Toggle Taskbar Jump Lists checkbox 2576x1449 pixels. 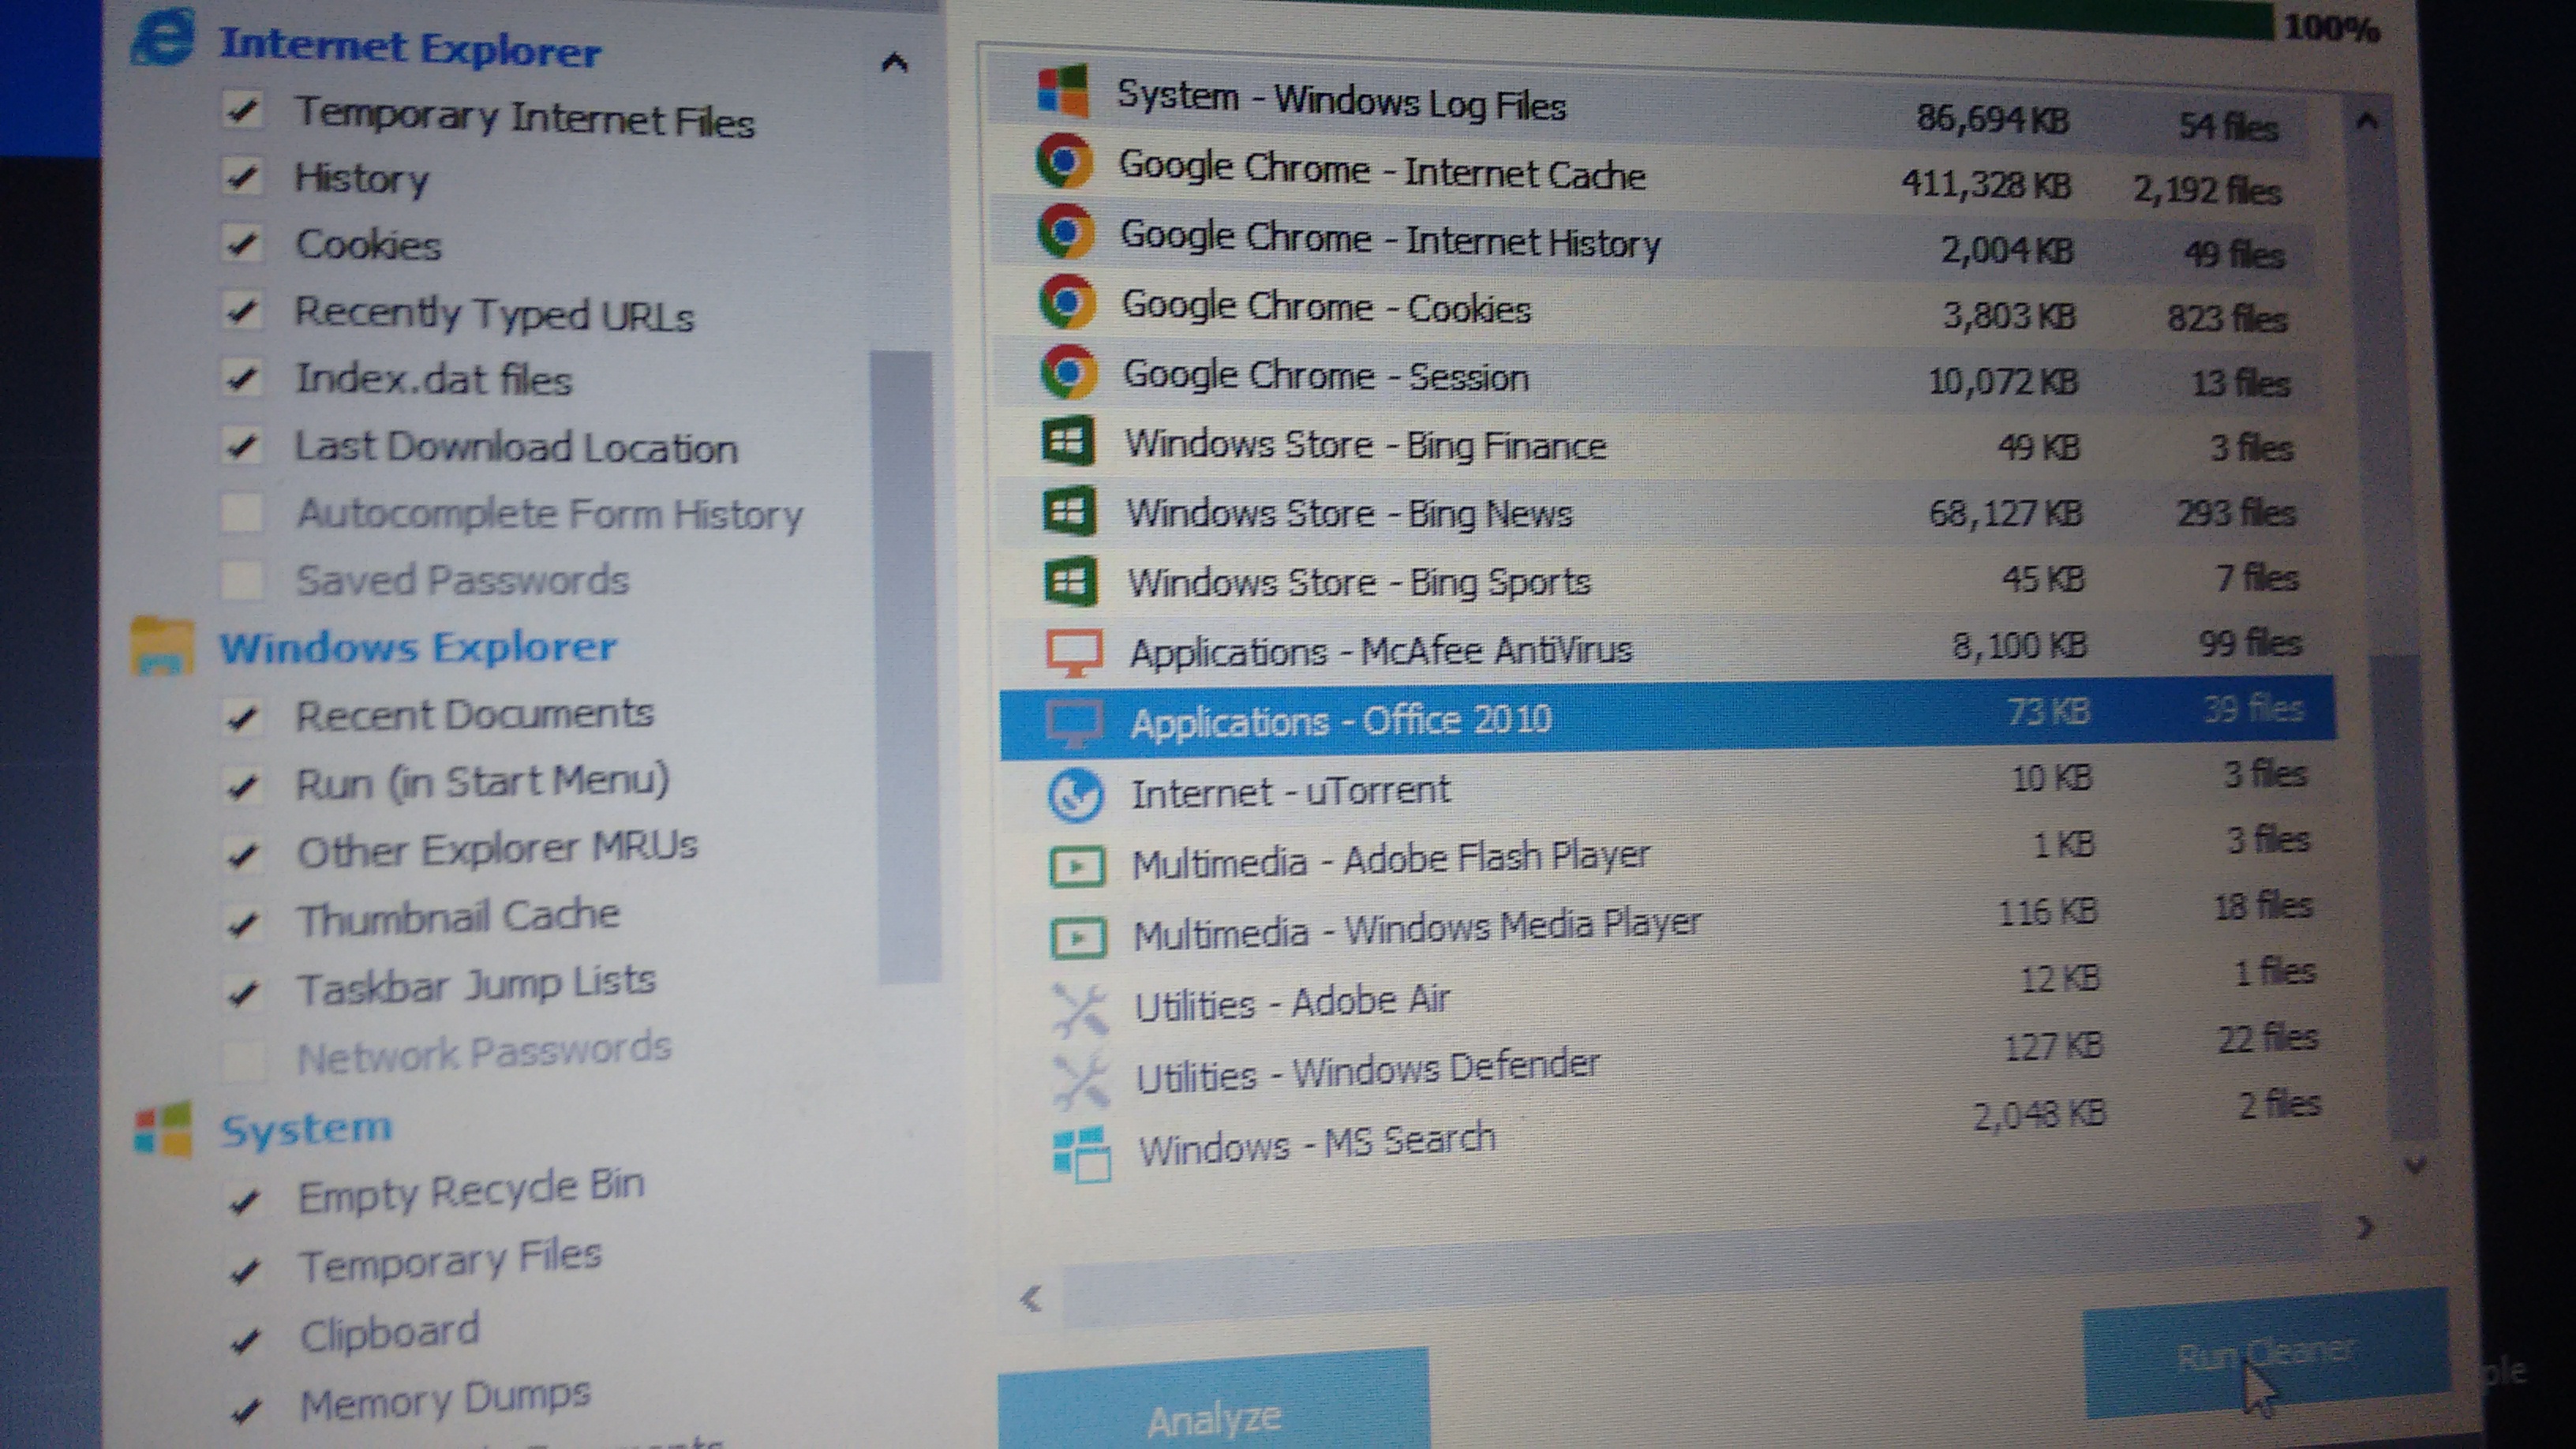[x=244, y=991]
